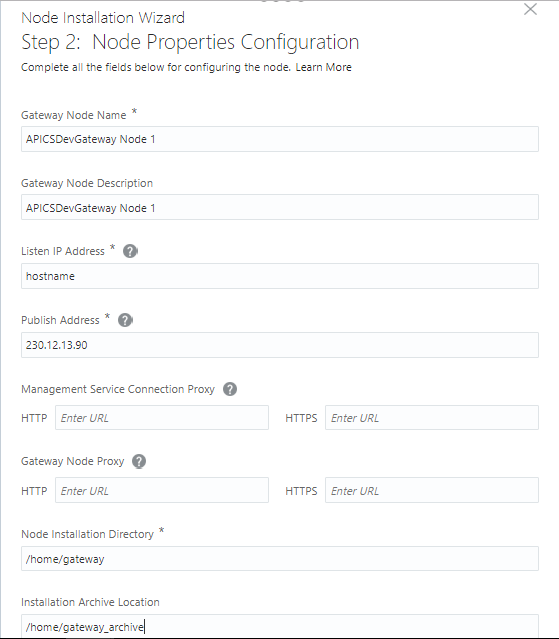This screenshot has width=559, height=639.
Task: Show Gateway Node Proxy help icon
Action: [139, 461]
